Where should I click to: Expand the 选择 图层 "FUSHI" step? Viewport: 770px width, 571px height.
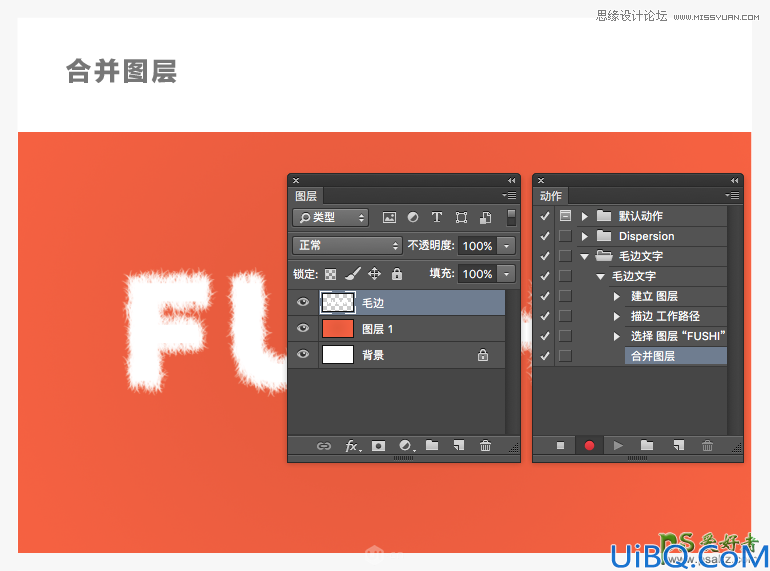[617, 336]
